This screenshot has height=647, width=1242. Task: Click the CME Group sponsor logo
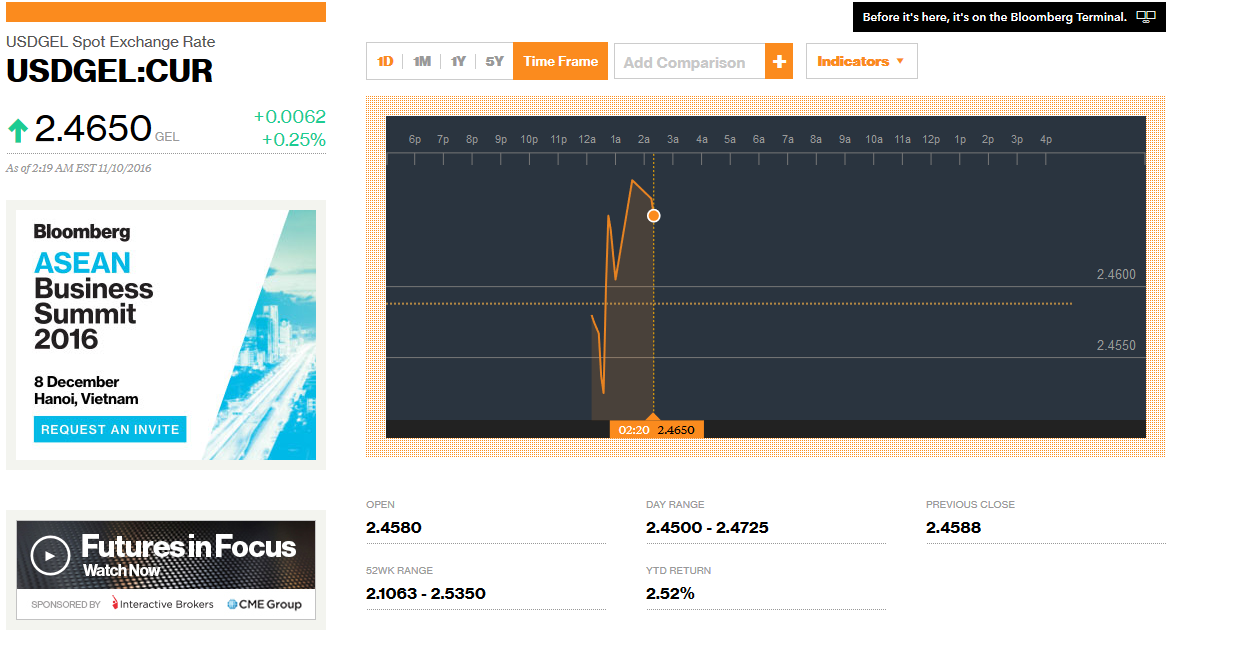[264, 604]
